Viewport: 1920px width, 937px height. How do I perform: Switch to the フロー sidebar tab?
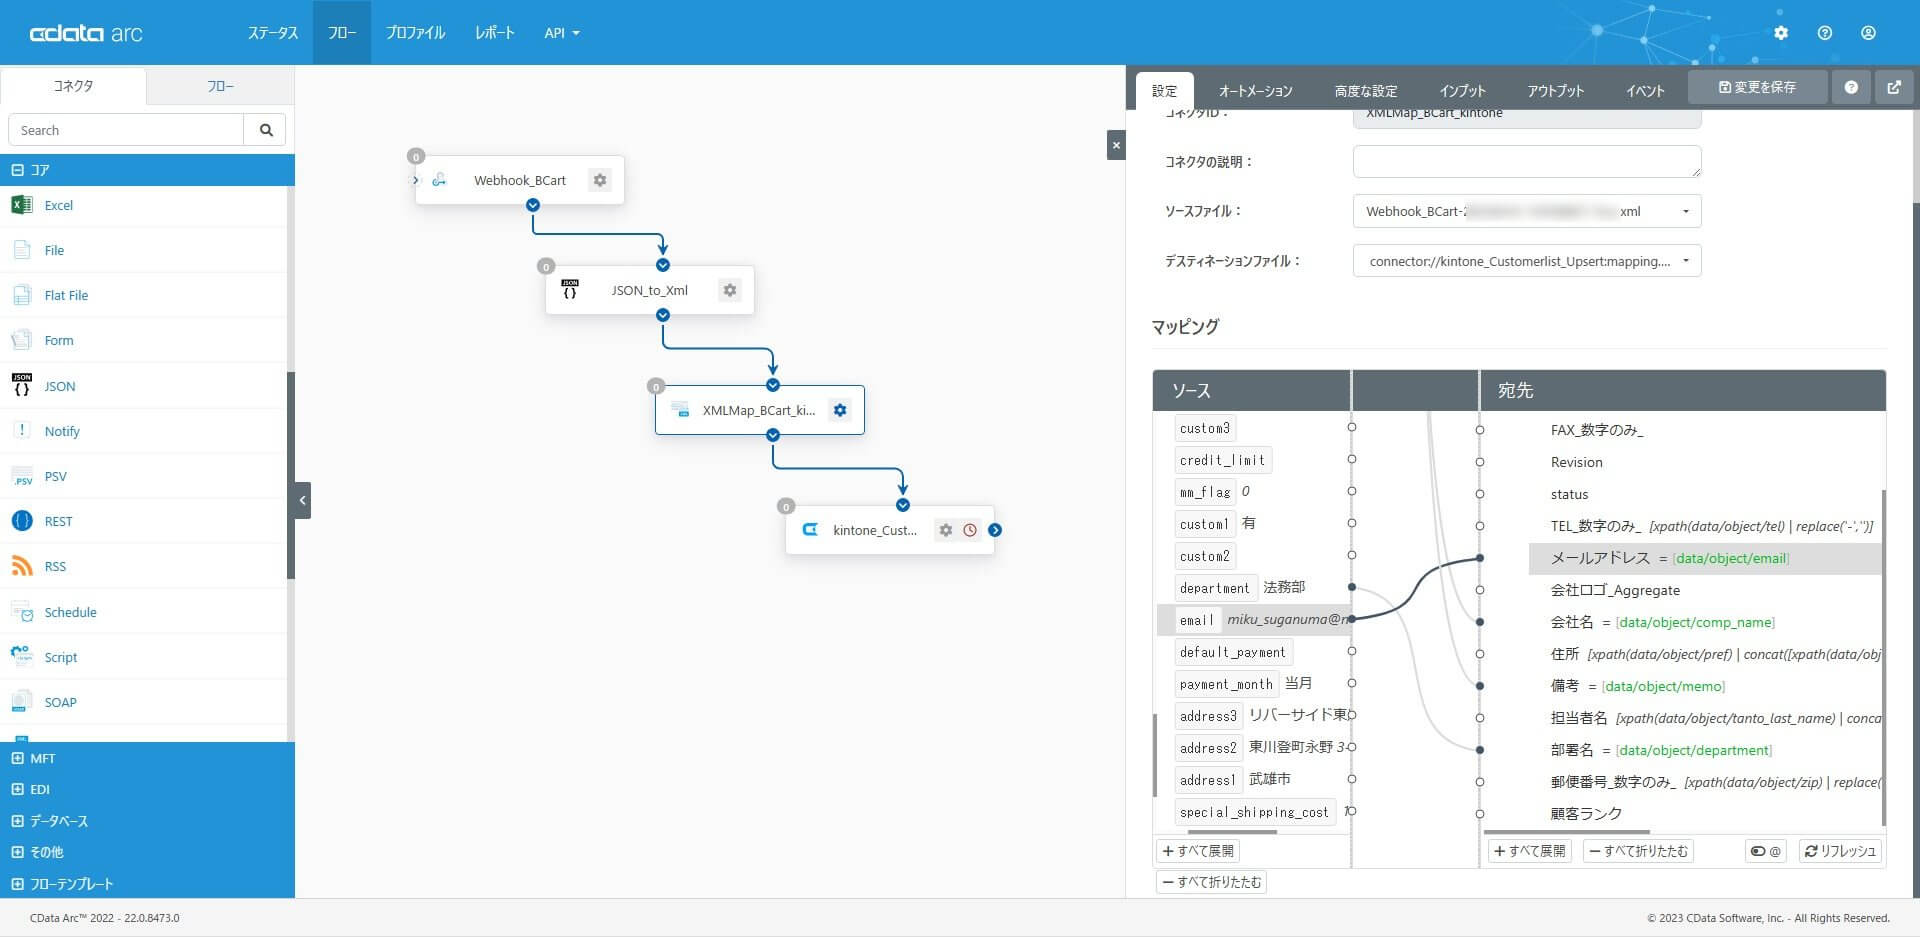pyautogui.click(x=221, y=86)
